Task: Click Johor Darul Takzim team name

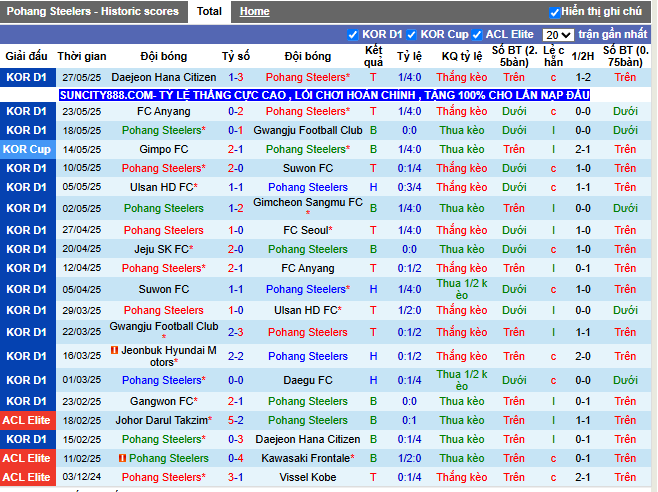Action: point(164,420)
